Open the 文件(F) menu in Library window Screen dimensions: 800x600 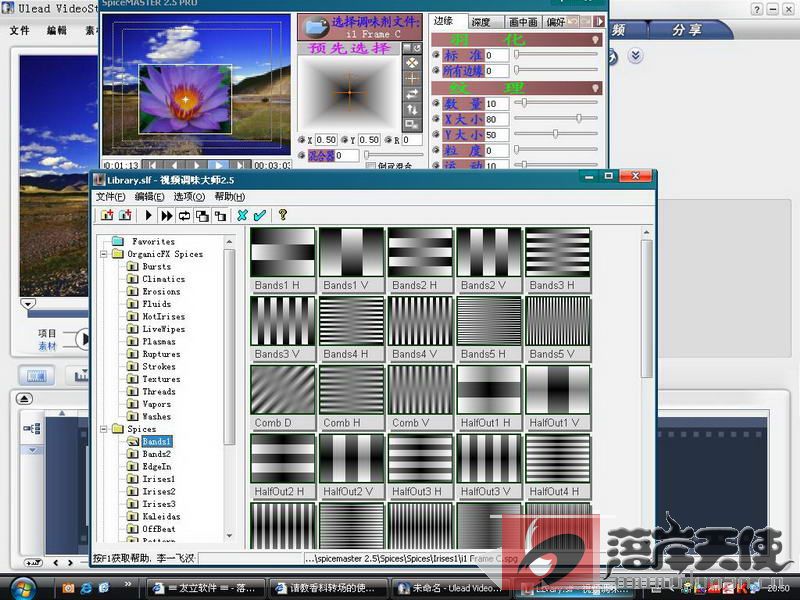111,196
